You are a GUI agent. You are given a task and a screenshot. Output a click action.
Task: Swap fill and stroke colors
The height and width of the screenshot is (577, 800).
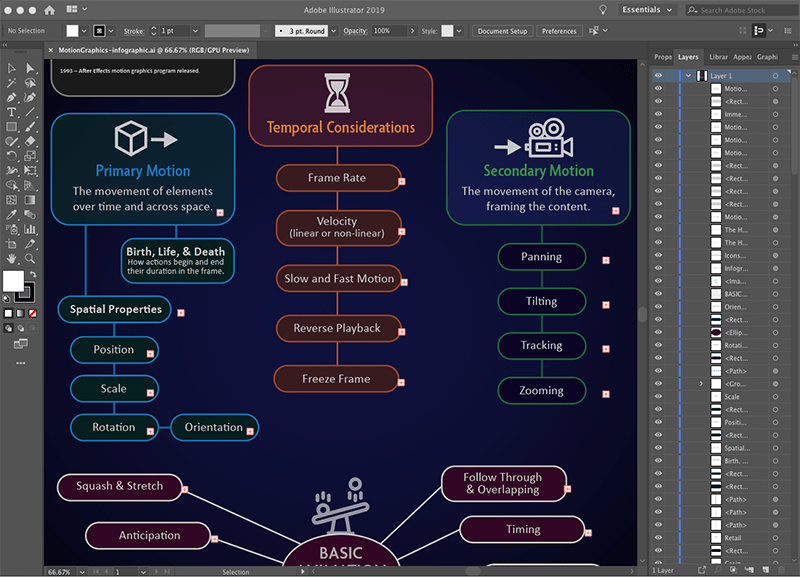[31, 272]
